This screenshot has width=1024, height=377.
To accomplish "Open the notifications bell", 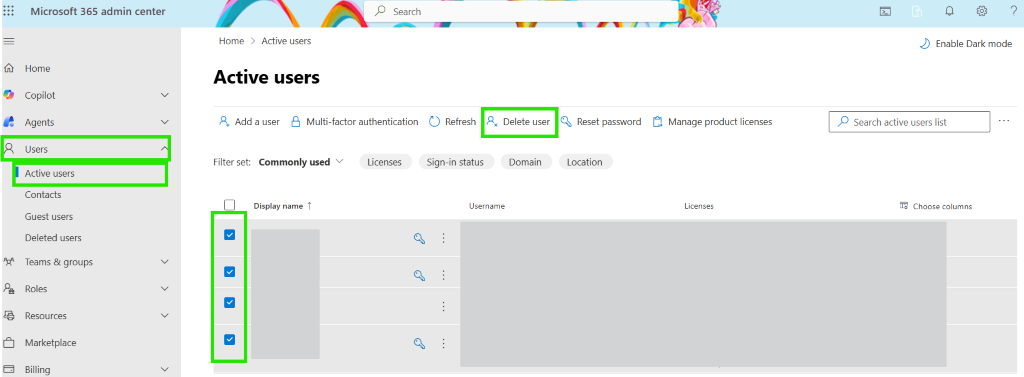I will [950, 11].
